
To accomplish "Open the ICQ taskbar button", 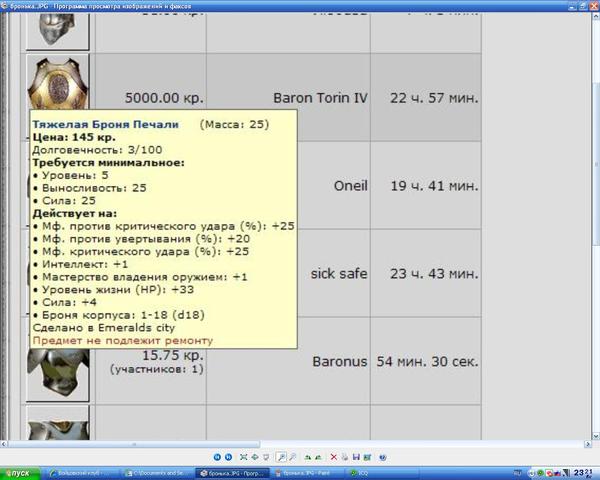I will pyautogui.click(x=382, y=473).
